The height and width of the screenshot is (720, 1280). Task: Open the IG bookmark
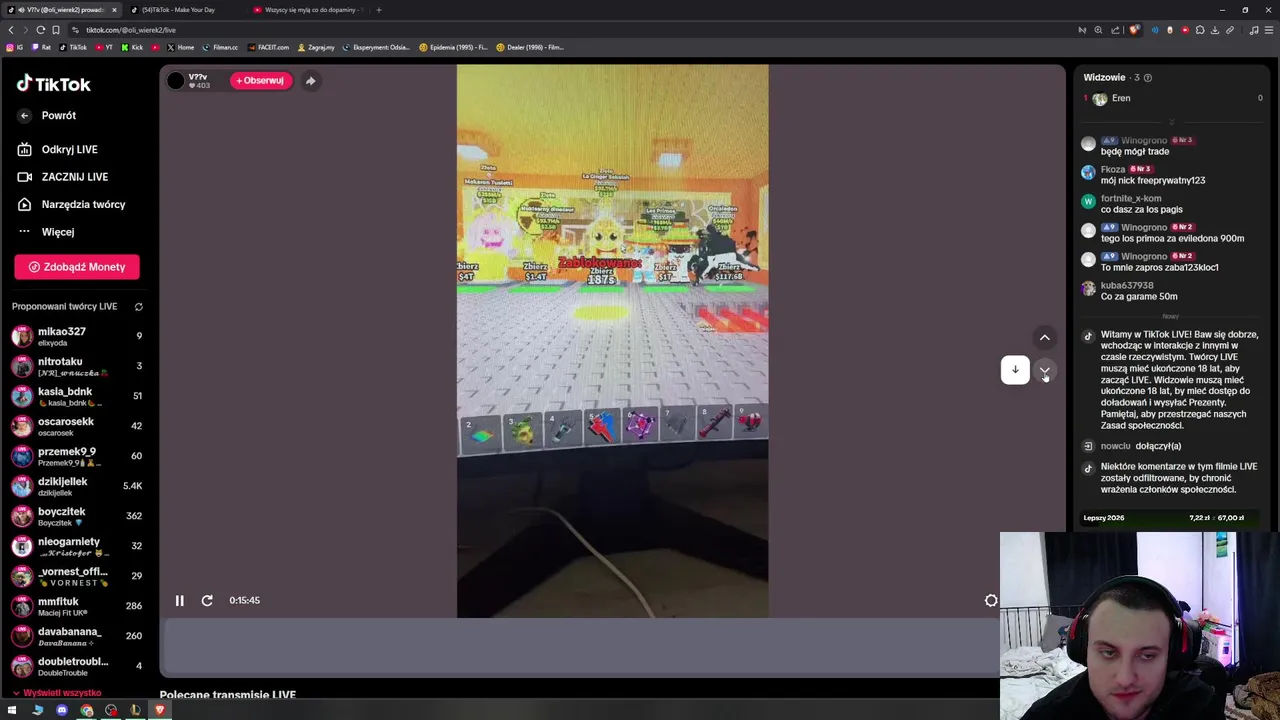[x=14, y=47]
